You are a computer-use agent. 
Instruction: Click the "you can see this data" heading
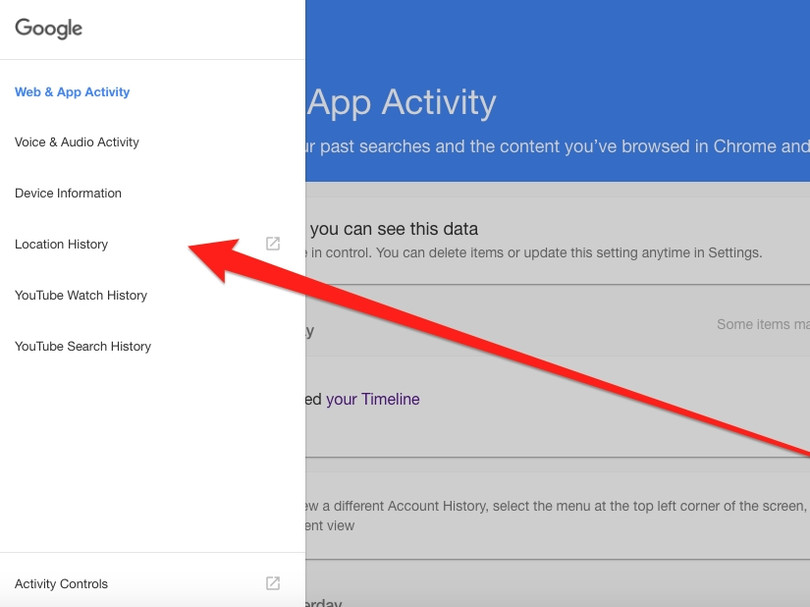[394, 229]
